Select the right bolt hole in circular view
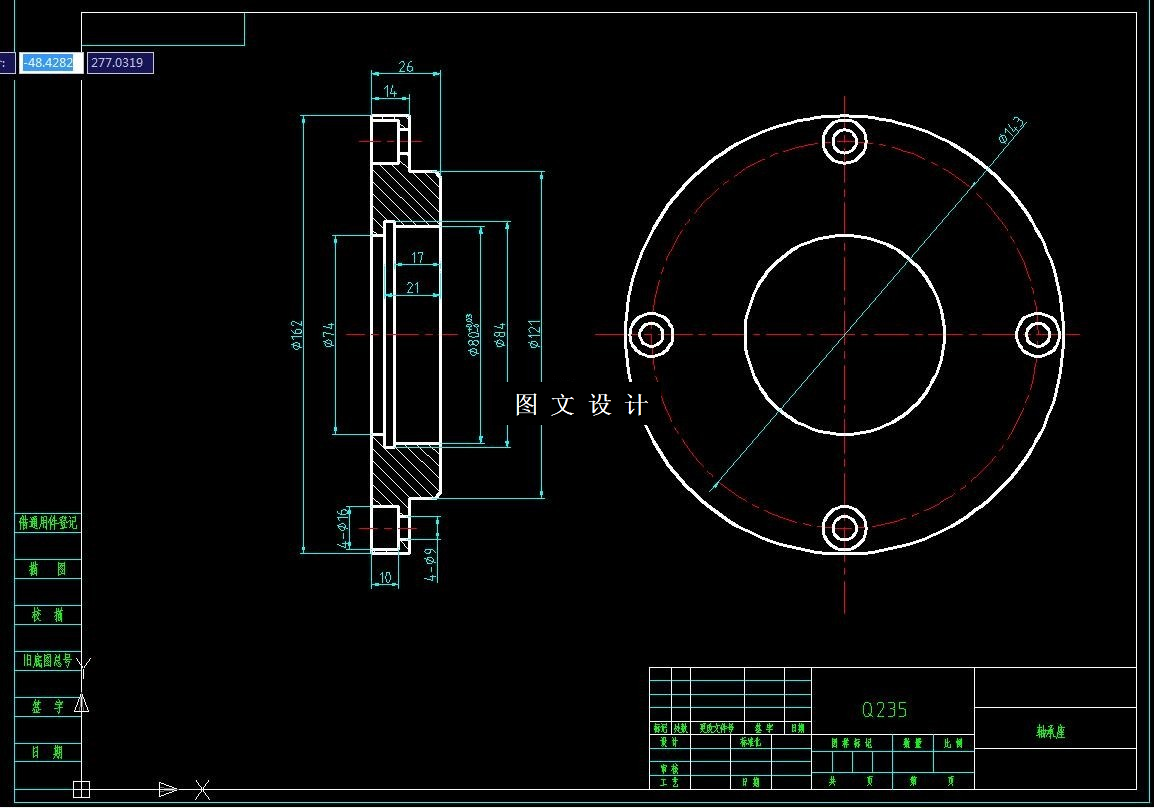 click(1038, 335)
